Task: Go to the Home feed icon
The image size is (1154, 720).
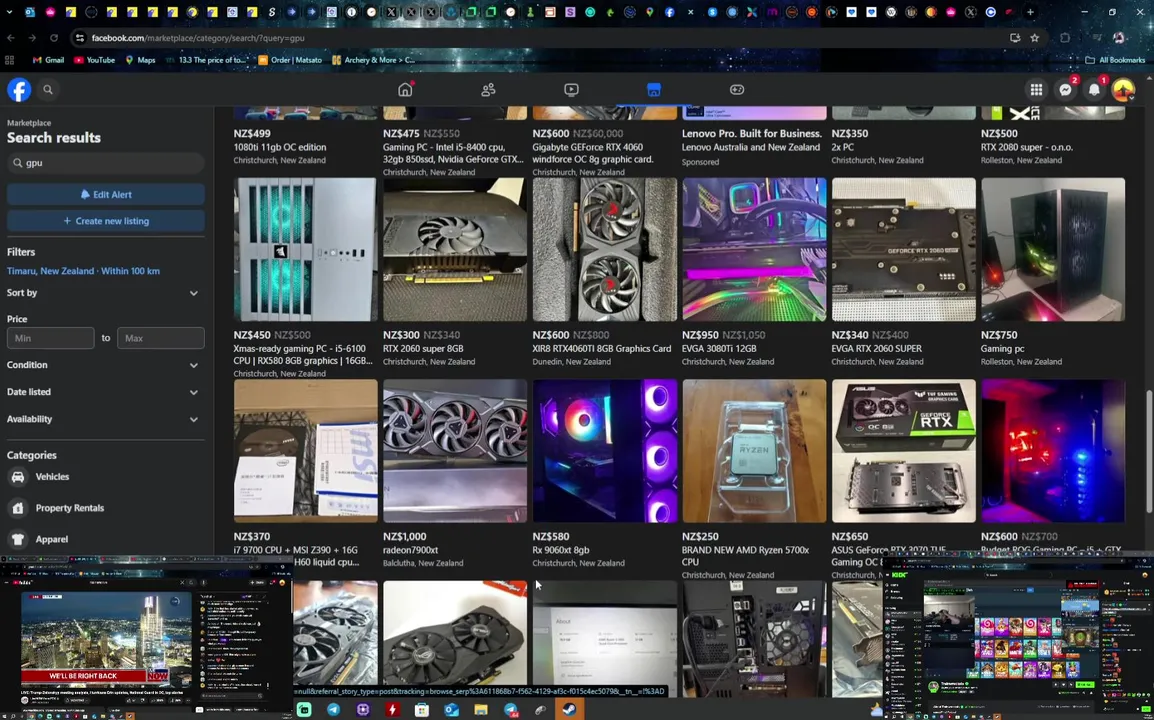Action: tap(405, 90)
